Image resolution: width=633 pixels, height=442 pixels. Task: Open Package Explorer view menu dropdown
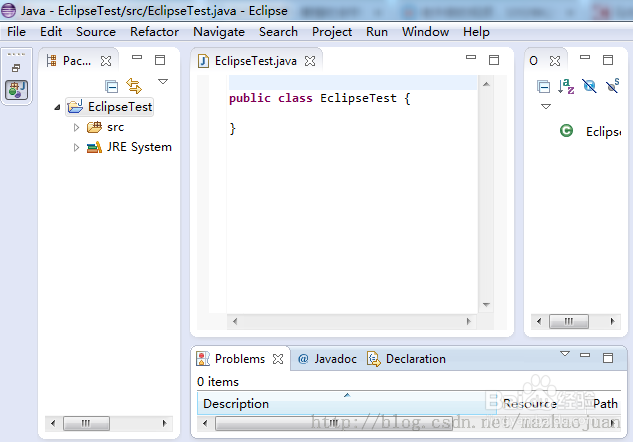(163, 82)
